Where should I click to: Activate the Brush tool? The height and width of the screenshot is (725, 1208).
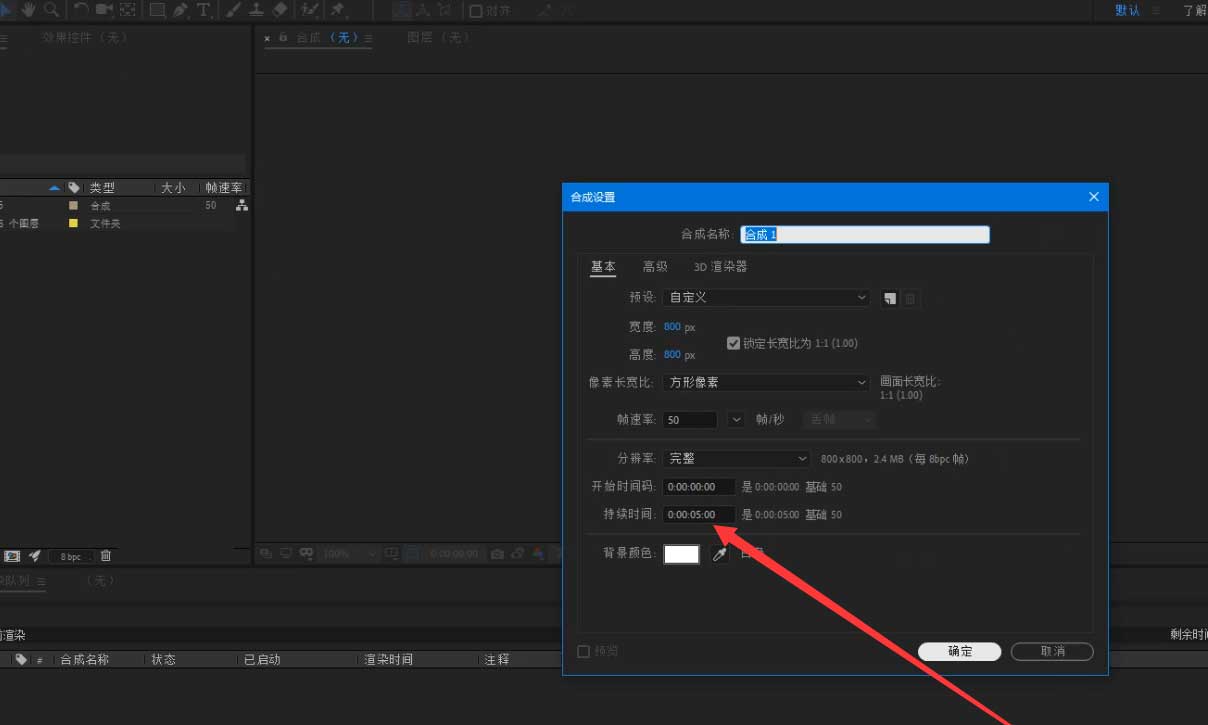pos(232,10)
